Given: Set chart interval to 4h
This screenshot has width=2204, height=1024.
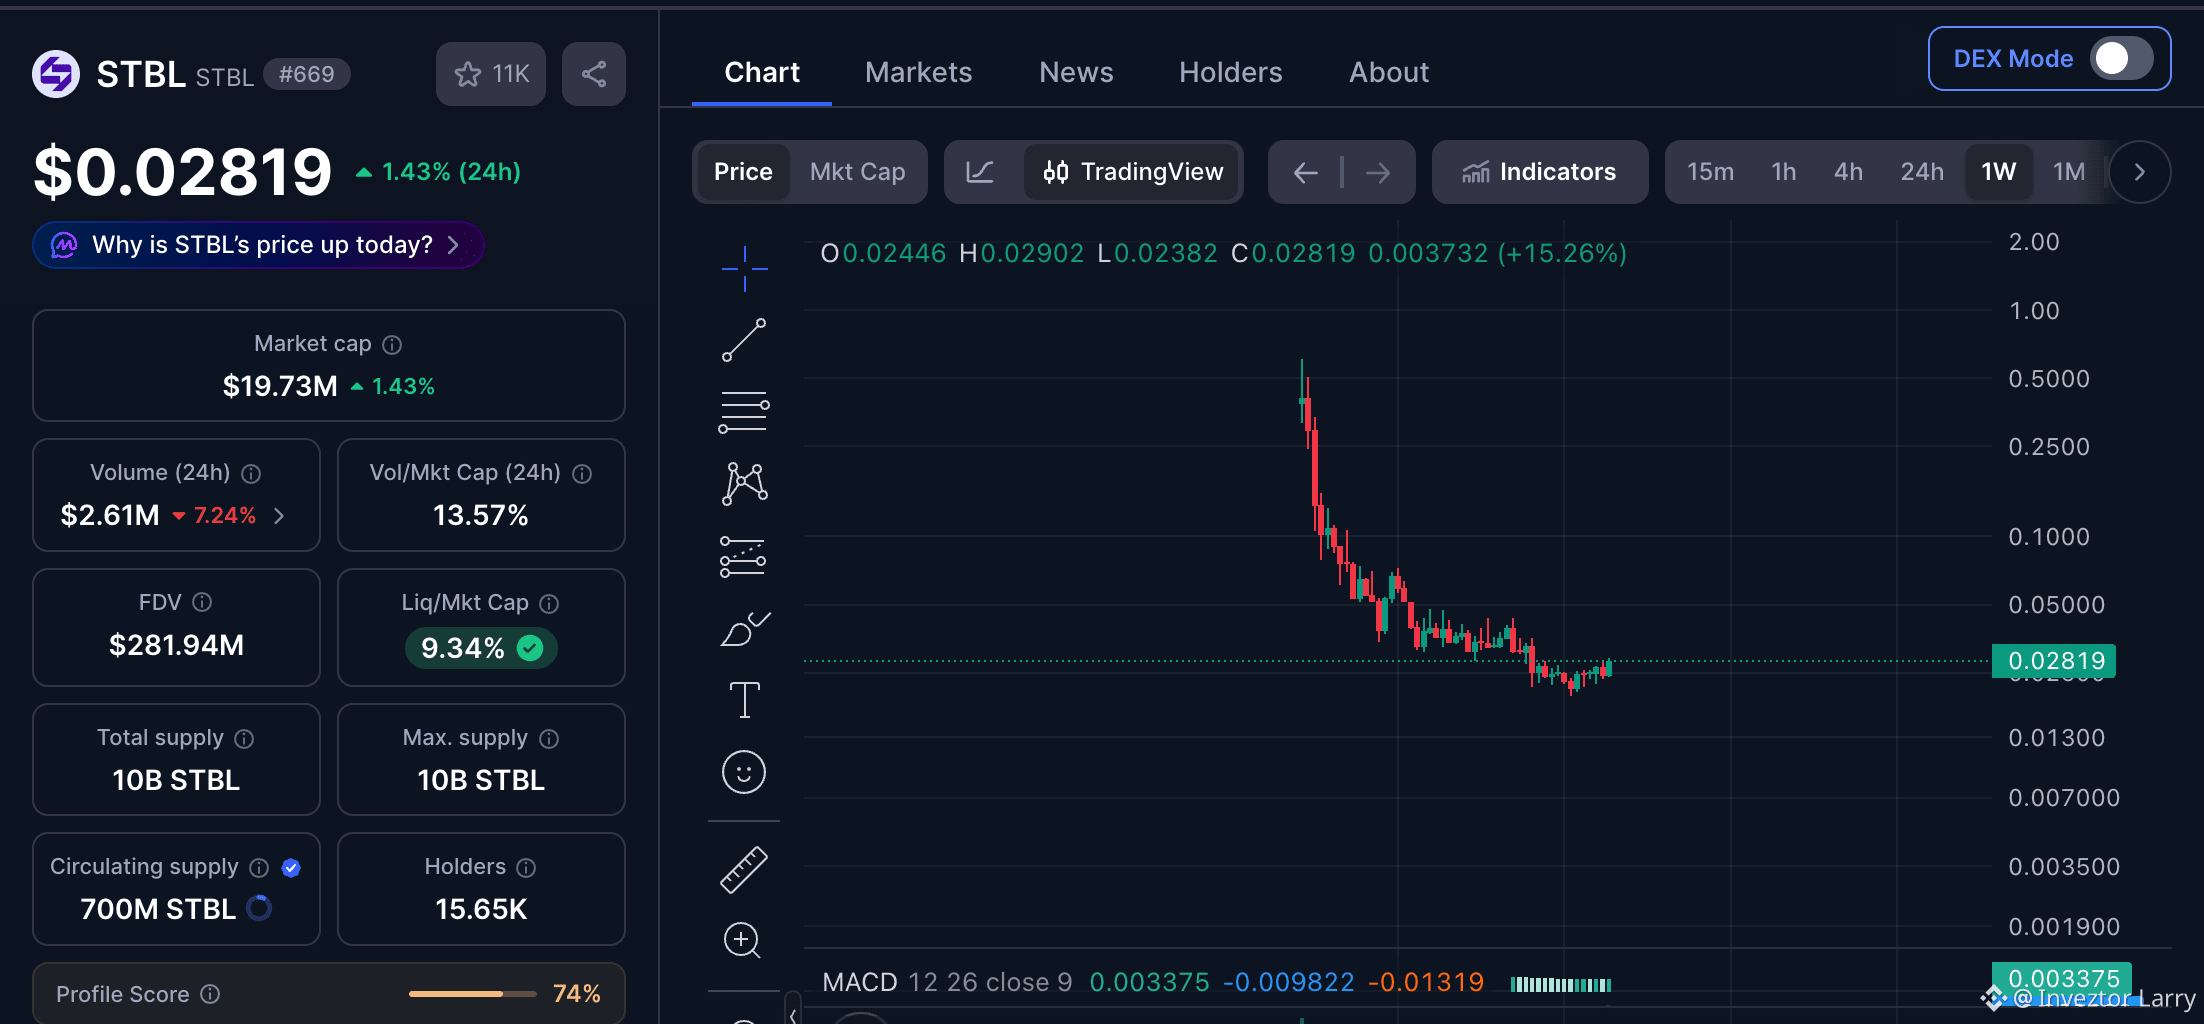Looking at the screenshot, I should click(x=1848, y=172).
